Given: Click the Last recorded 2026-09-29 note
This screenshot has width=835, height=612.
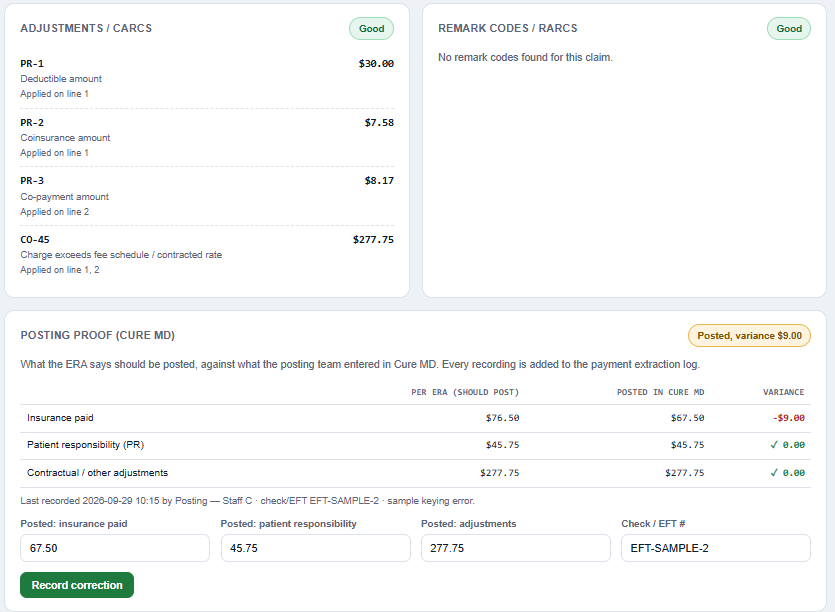Looking at the screenshot, I should point(247,501).
